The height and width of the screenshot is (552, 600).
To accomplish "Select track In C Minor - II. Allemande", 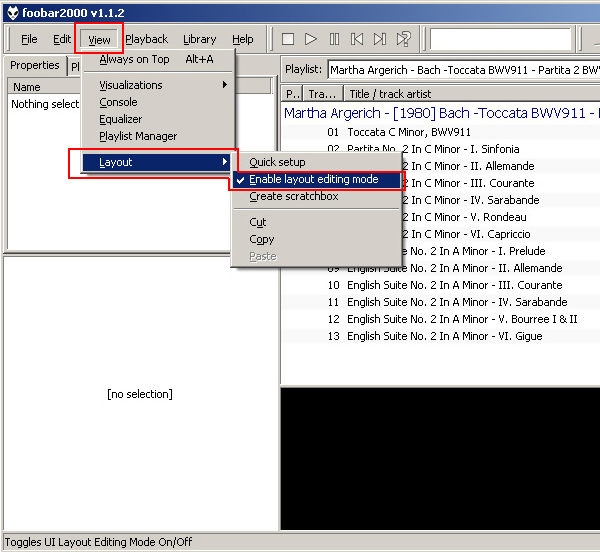I will 501,166.
